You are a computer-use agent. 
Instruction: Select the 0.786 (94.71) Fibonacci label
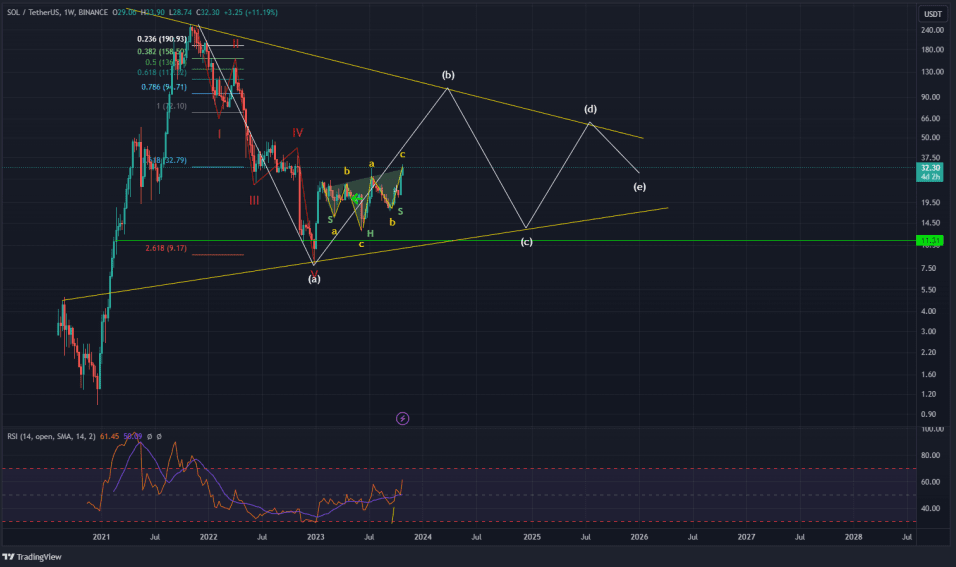pos(164,87)
